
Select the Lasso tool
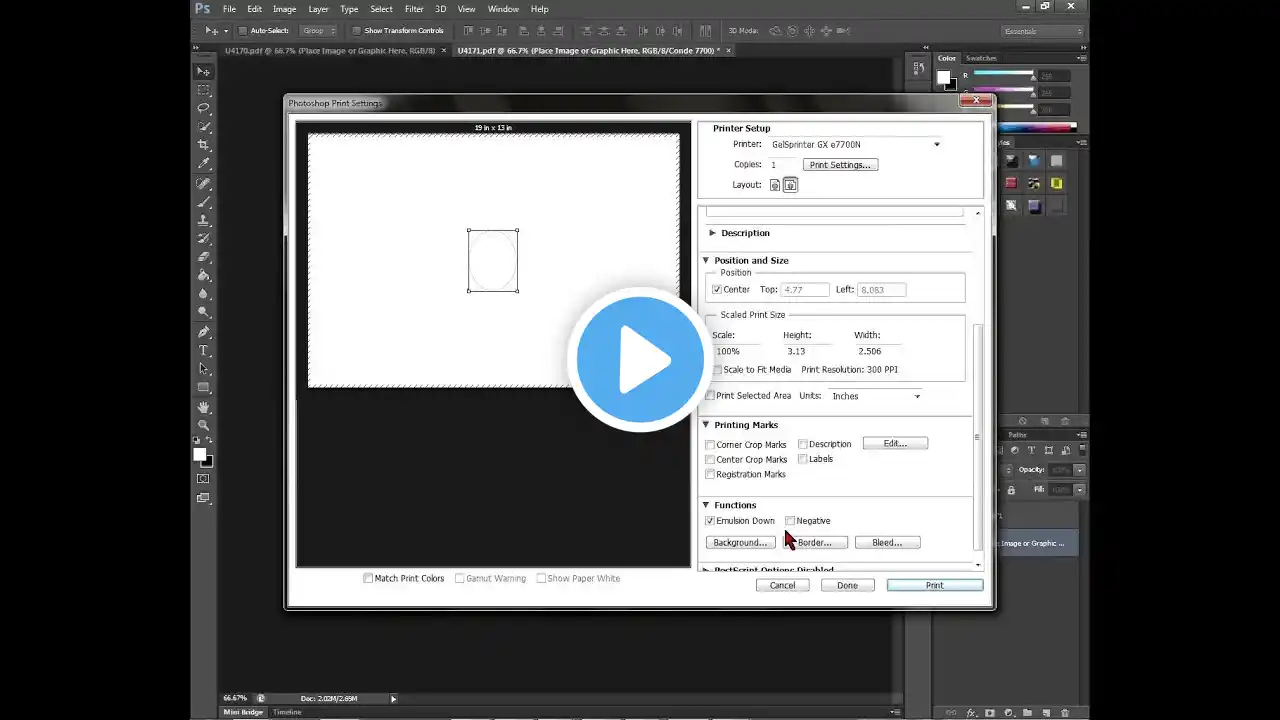(x=204, y=108)
